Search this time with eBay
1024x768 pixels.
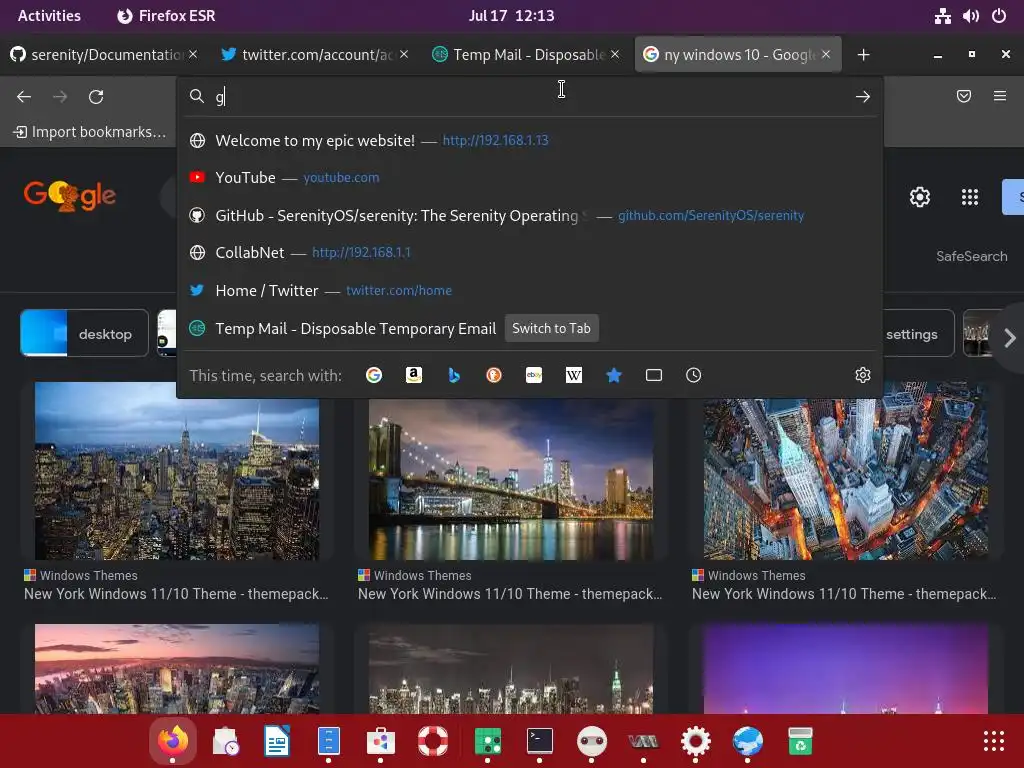pyautogui.click(x=534, y=375)
